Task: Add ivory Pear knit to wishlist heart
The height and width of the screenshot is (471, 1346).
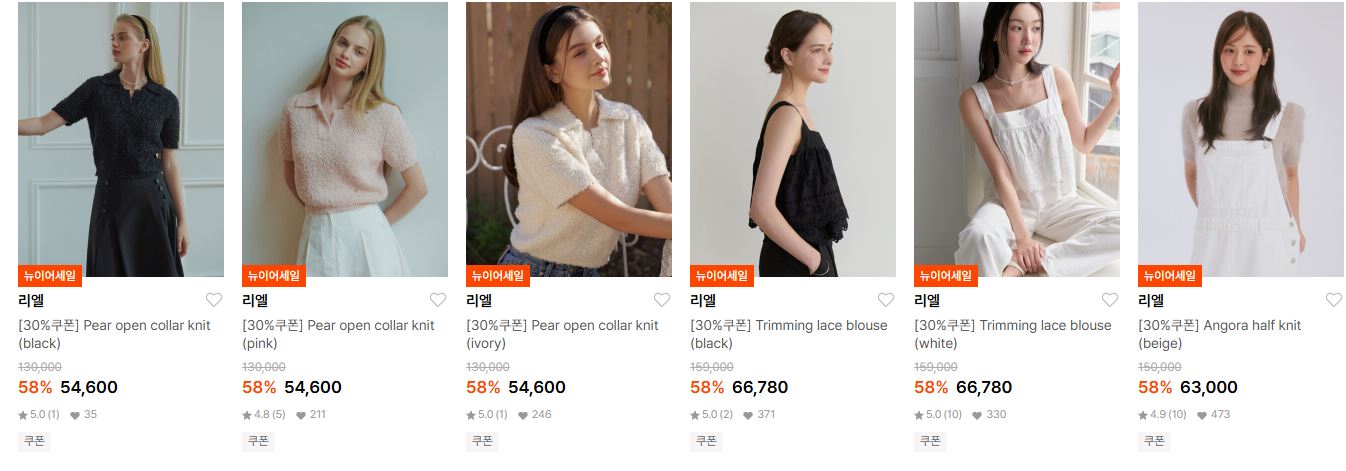Action: click(662, 300)
